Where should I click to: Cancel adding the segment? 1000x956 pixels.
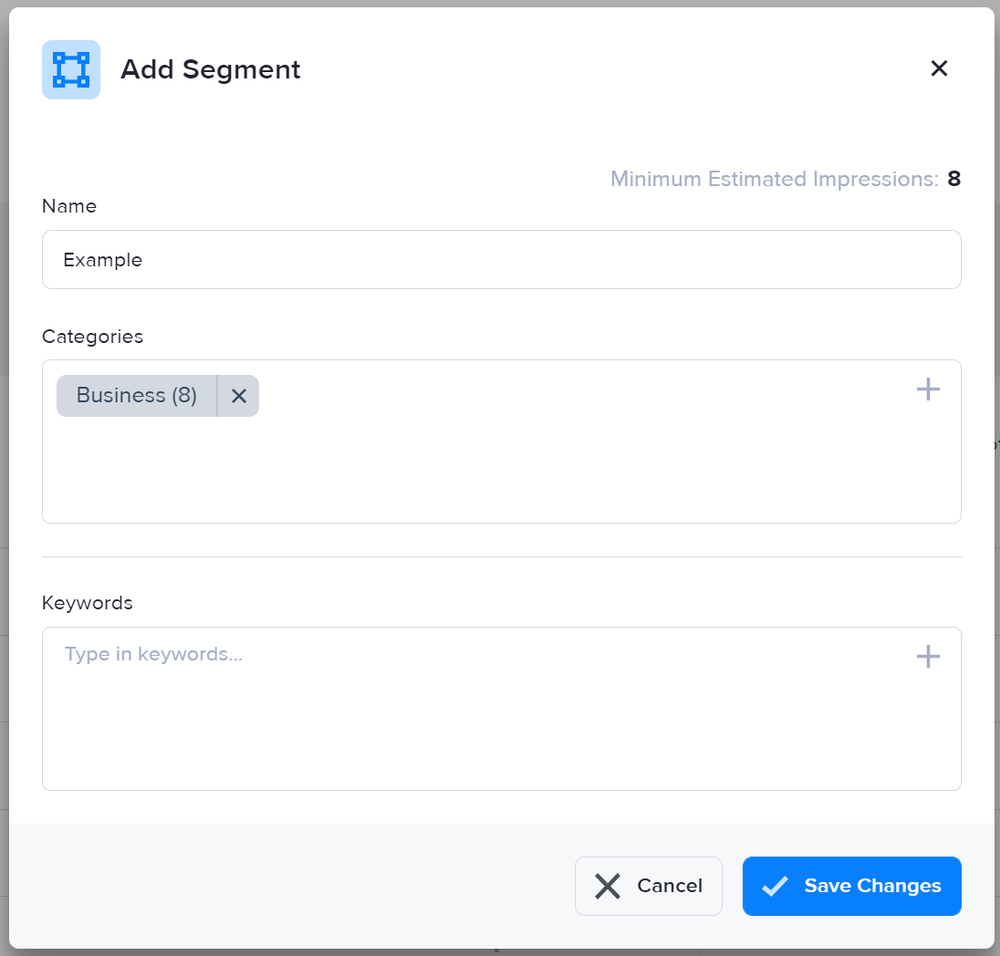tap(648, 886)
